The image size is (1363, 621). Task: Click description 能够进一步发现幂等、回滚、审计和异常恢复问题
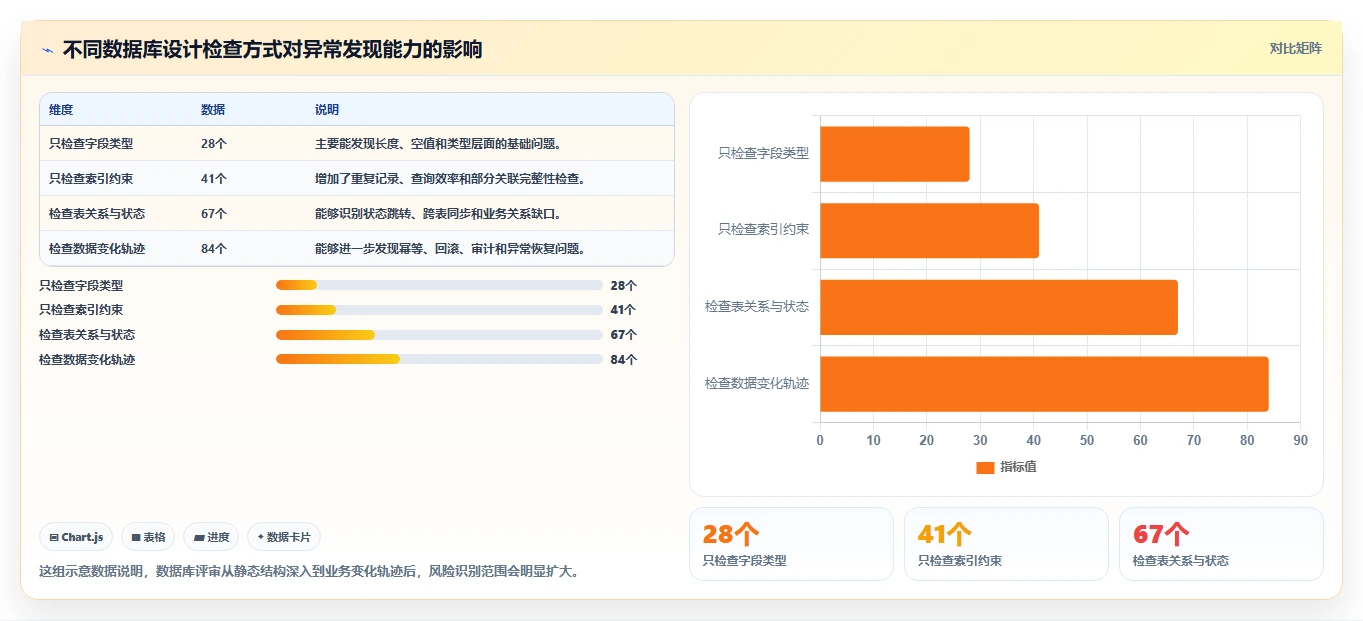tap(451, 249)
